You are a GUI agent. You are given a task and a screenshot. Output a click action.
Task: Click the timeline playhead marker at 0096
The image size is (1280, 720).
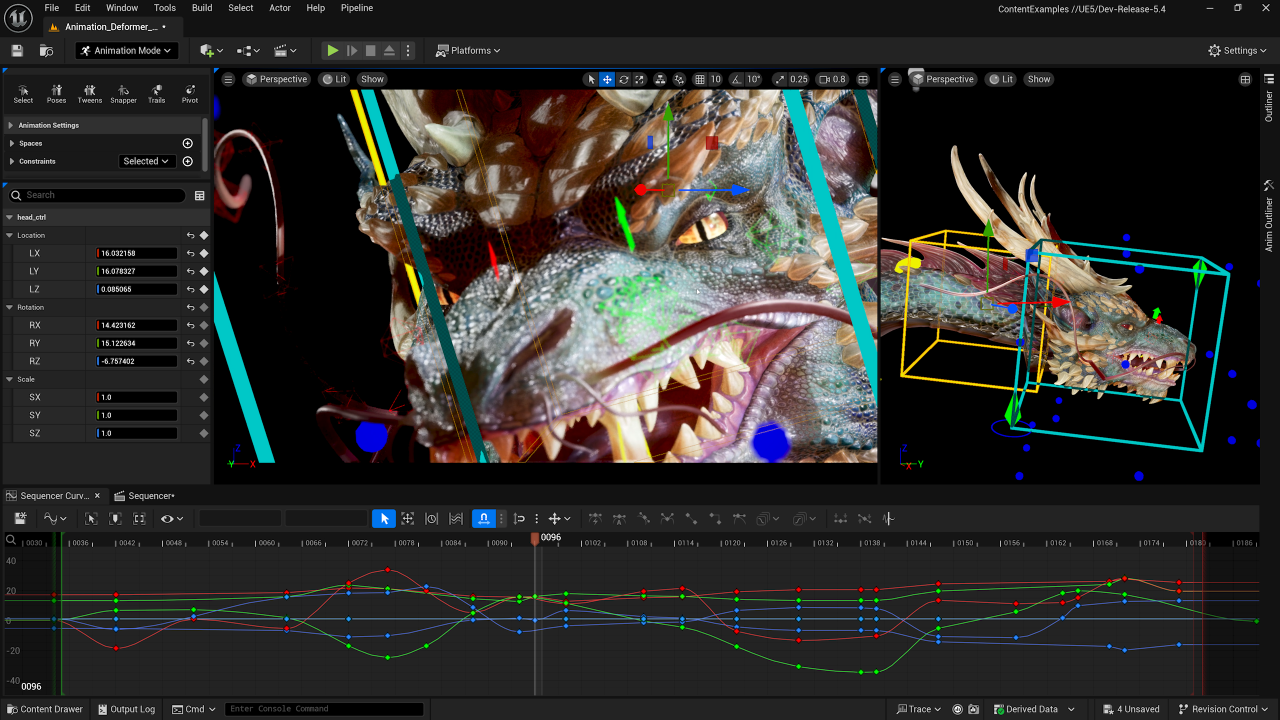[x=535, y=538]
